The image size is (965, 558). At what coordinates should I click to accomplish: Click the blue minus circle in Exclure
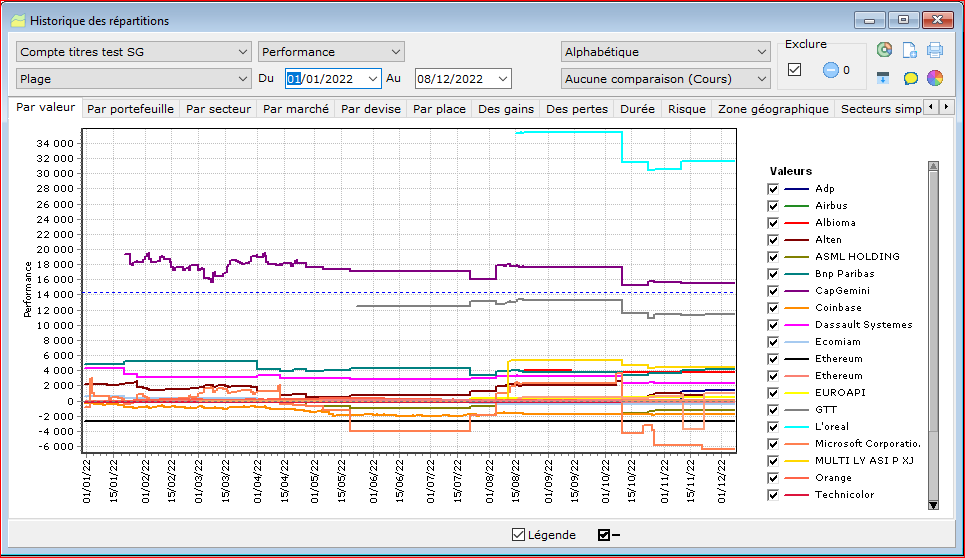pyautogui.click(x=831, y=70)
